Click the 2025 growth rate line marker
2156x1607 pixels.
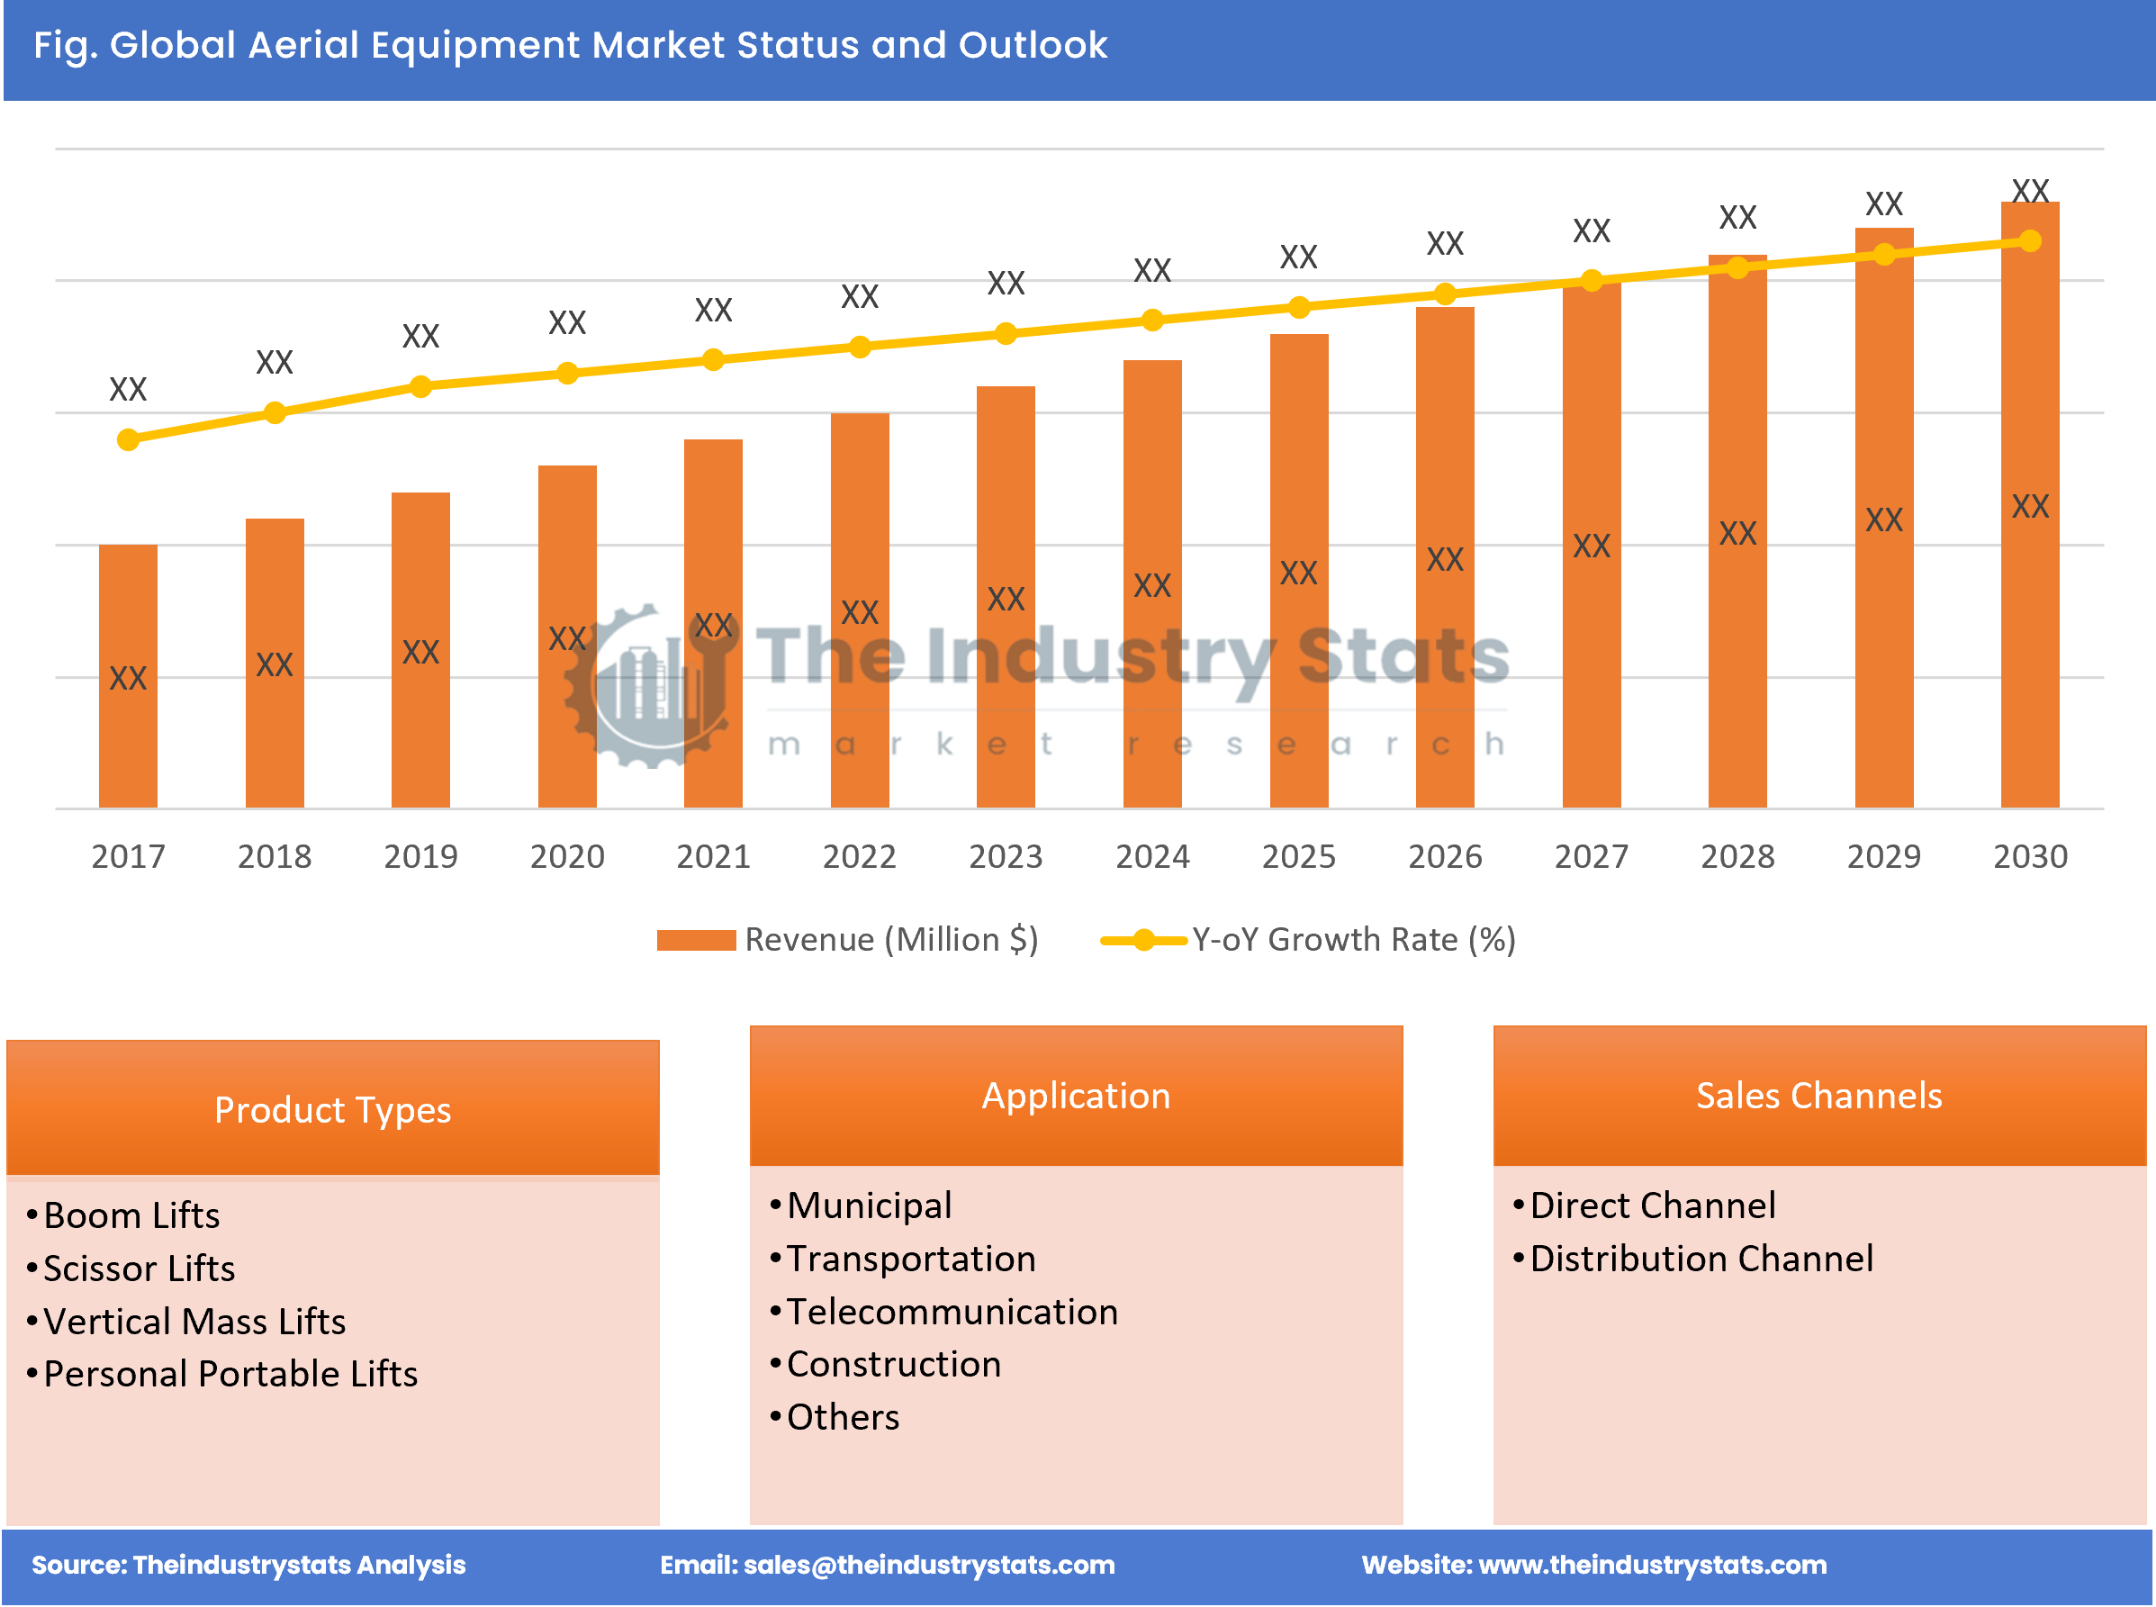pos(1299,307)
